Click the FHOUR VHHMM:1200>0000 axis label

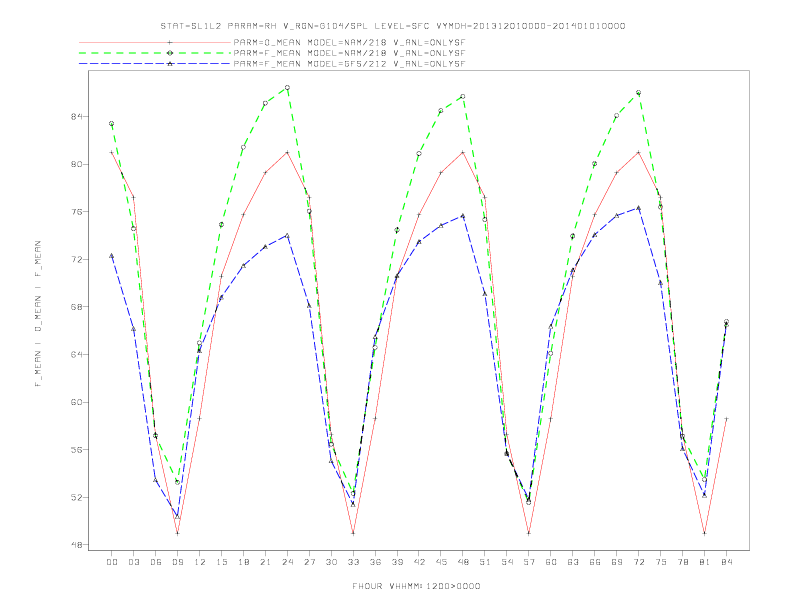pos(416,586)
